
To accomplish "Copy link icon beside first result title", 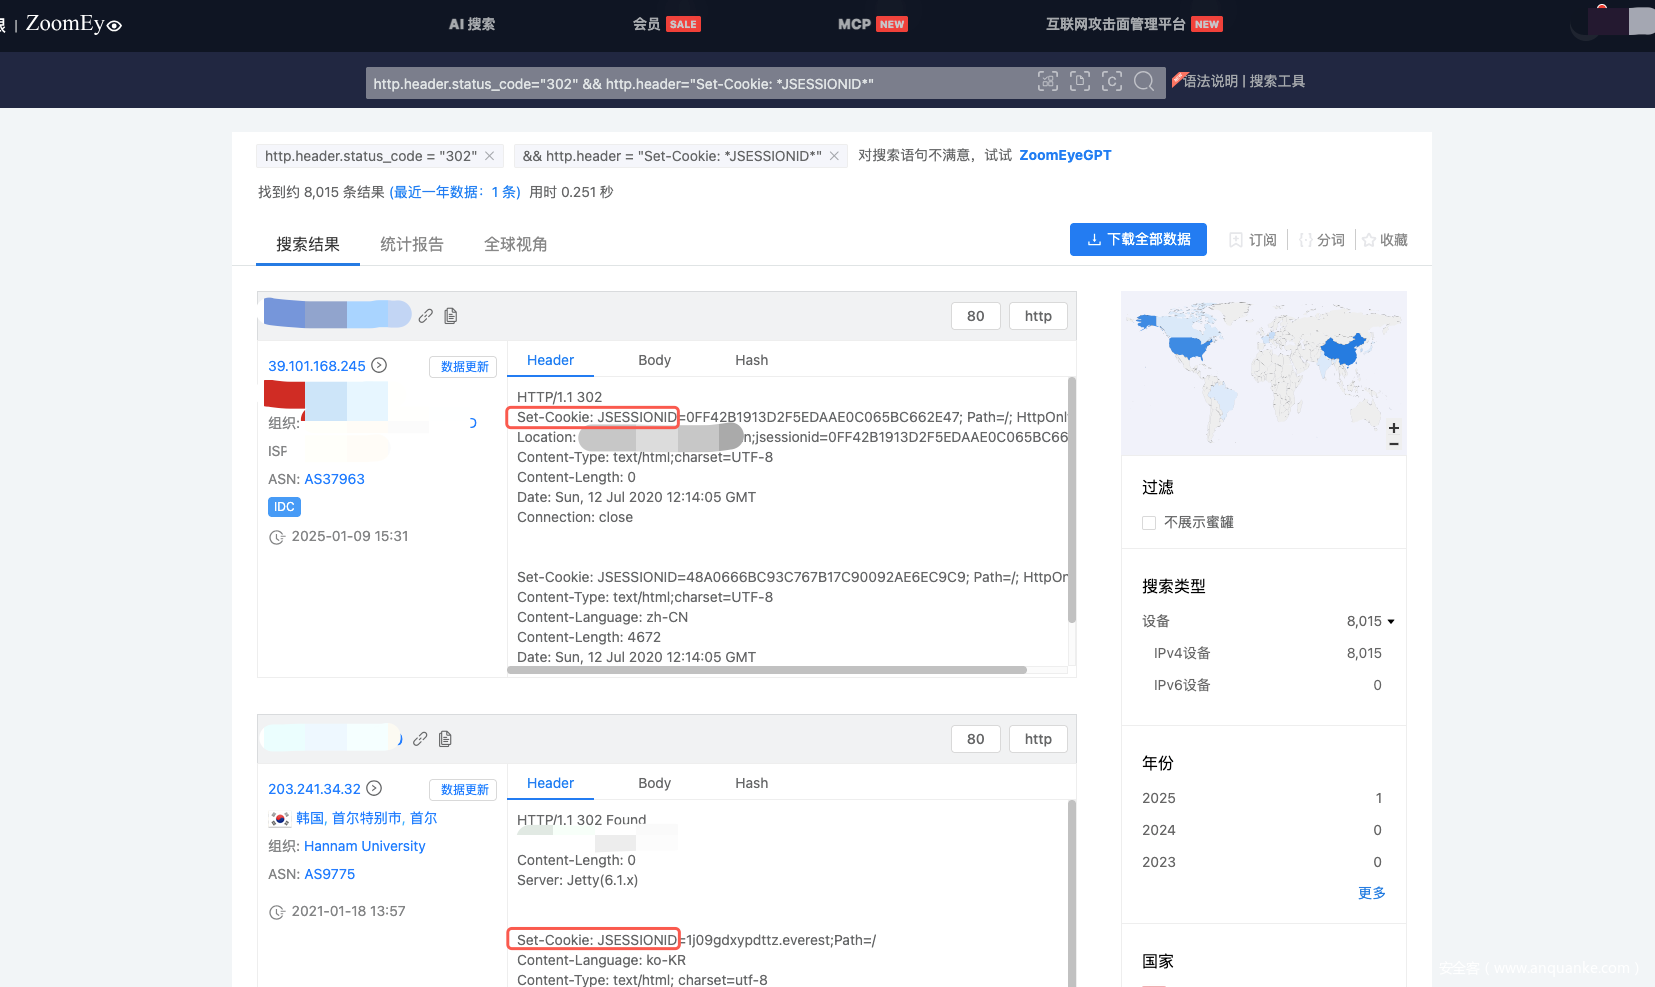I will point(426,316).
